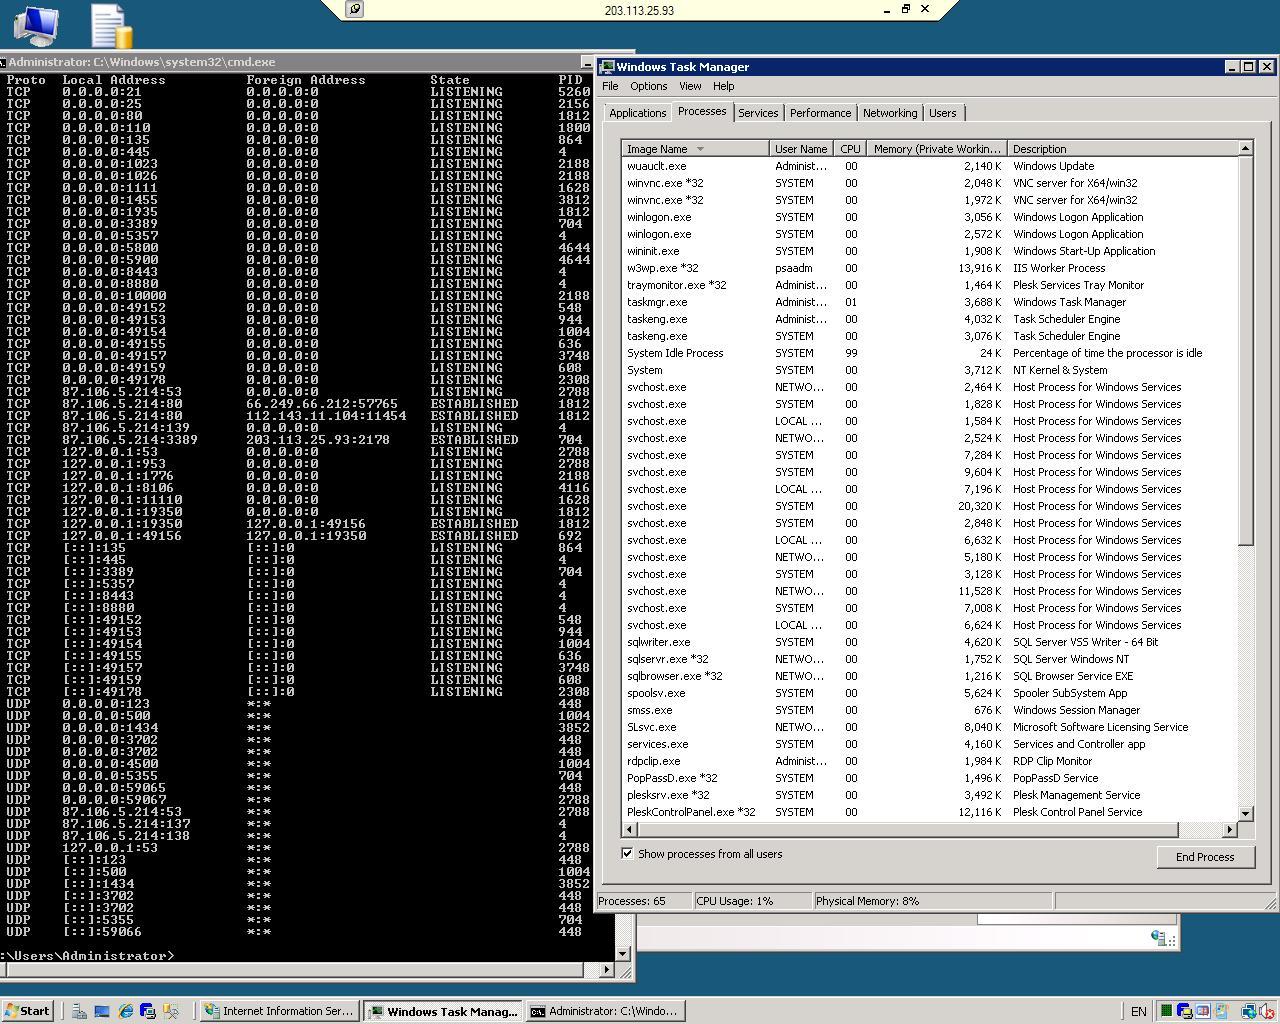Select the taskmgr.exe process row
This screenshot has width=1280, height=1024.
(929, 302)
